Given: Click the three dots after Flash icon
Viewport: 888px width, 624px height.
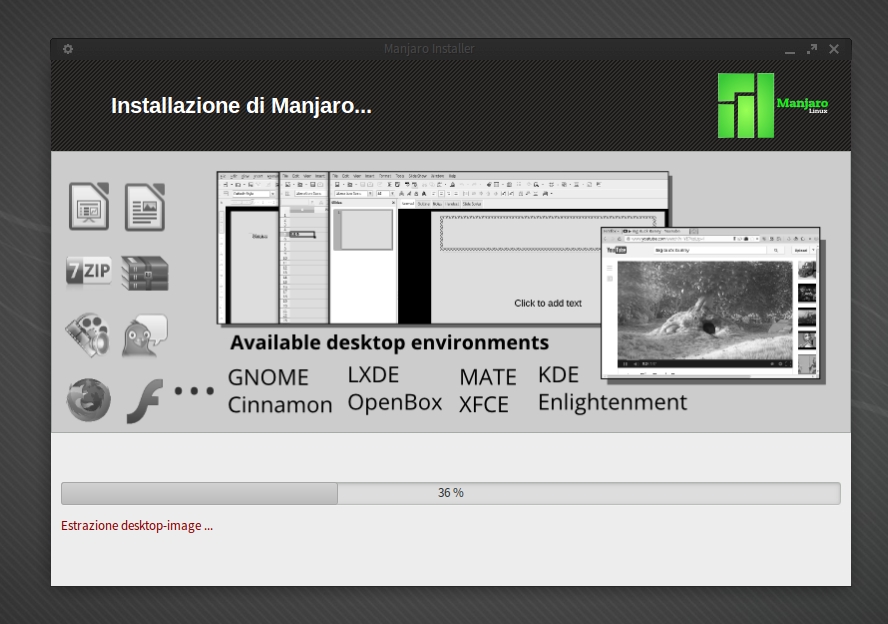Looking at the screenshot, I should click(194, 391).
